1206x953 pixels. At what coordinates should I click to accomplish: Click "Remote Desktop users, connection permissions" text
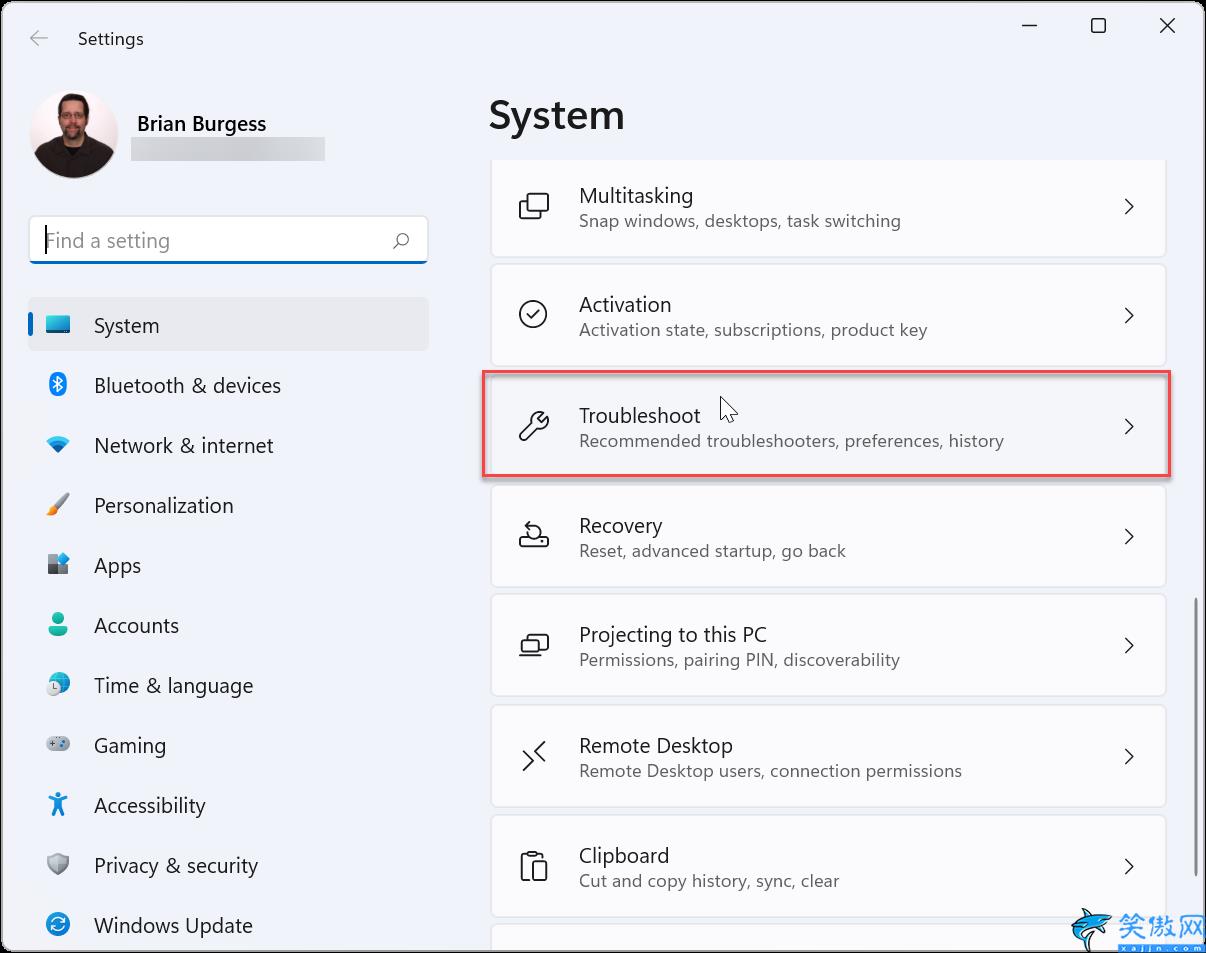[x=770, y=771]
